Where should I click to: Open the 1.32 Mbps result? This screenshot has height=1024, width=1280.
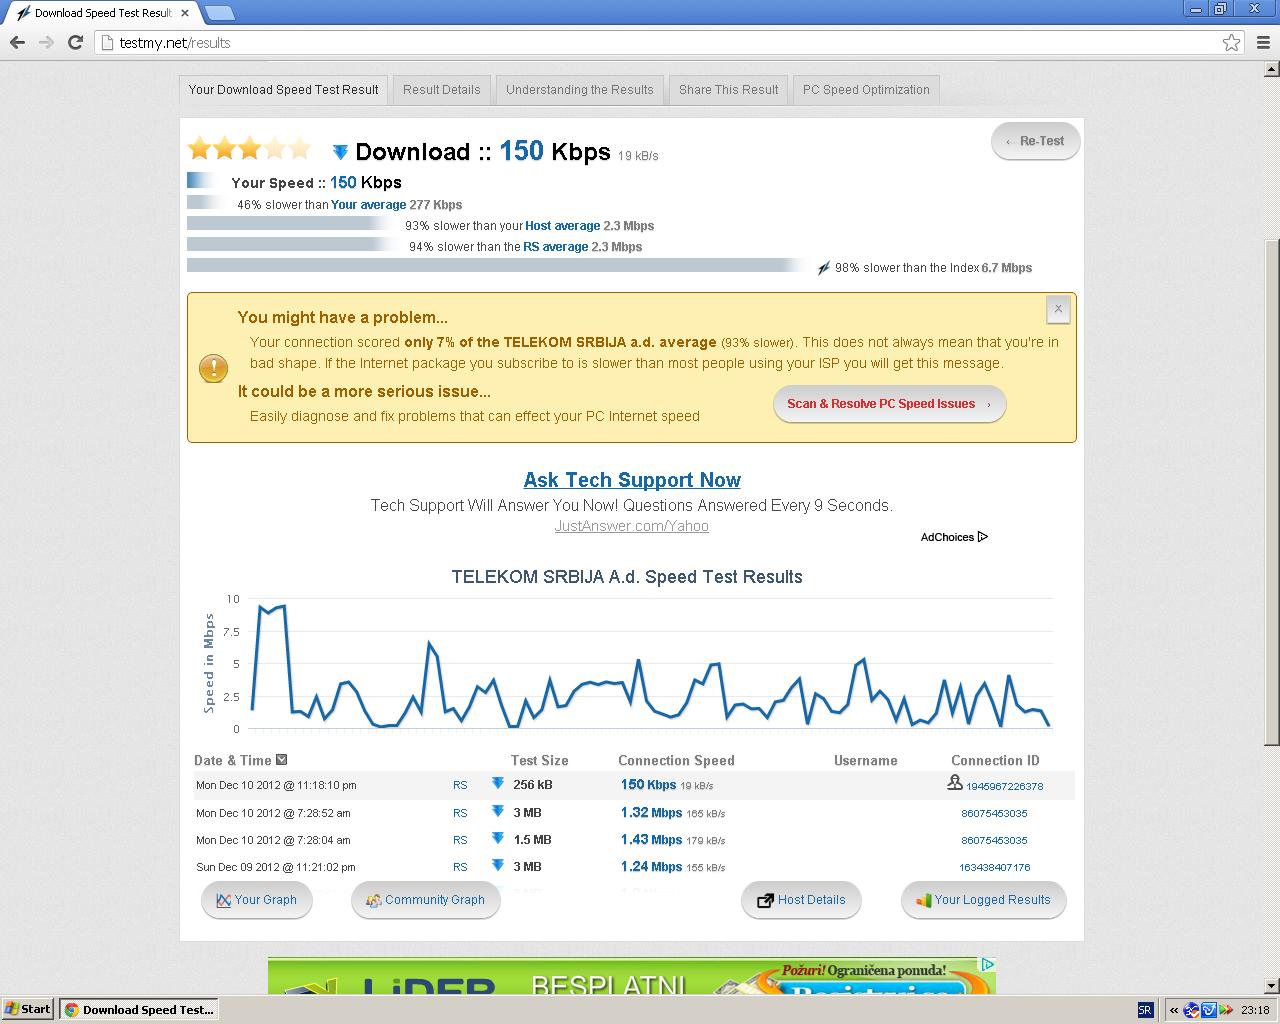[651, 813]
